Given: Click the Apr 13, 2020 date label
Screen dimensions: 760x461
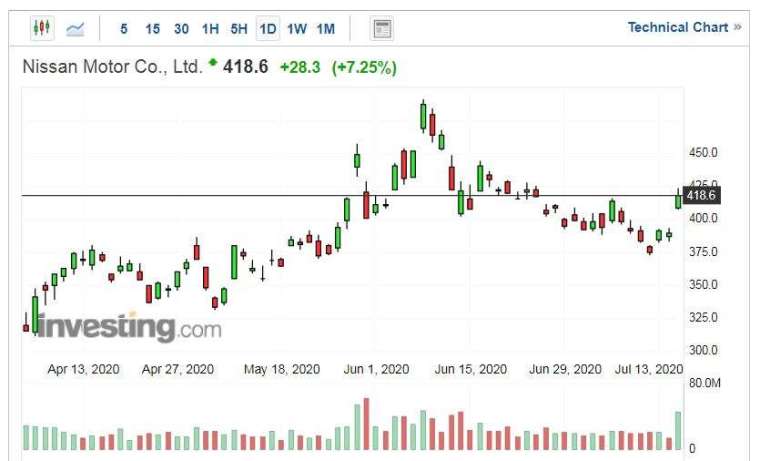Looking at the screenshot, I should pyautogui.click(x=83, y=369).
